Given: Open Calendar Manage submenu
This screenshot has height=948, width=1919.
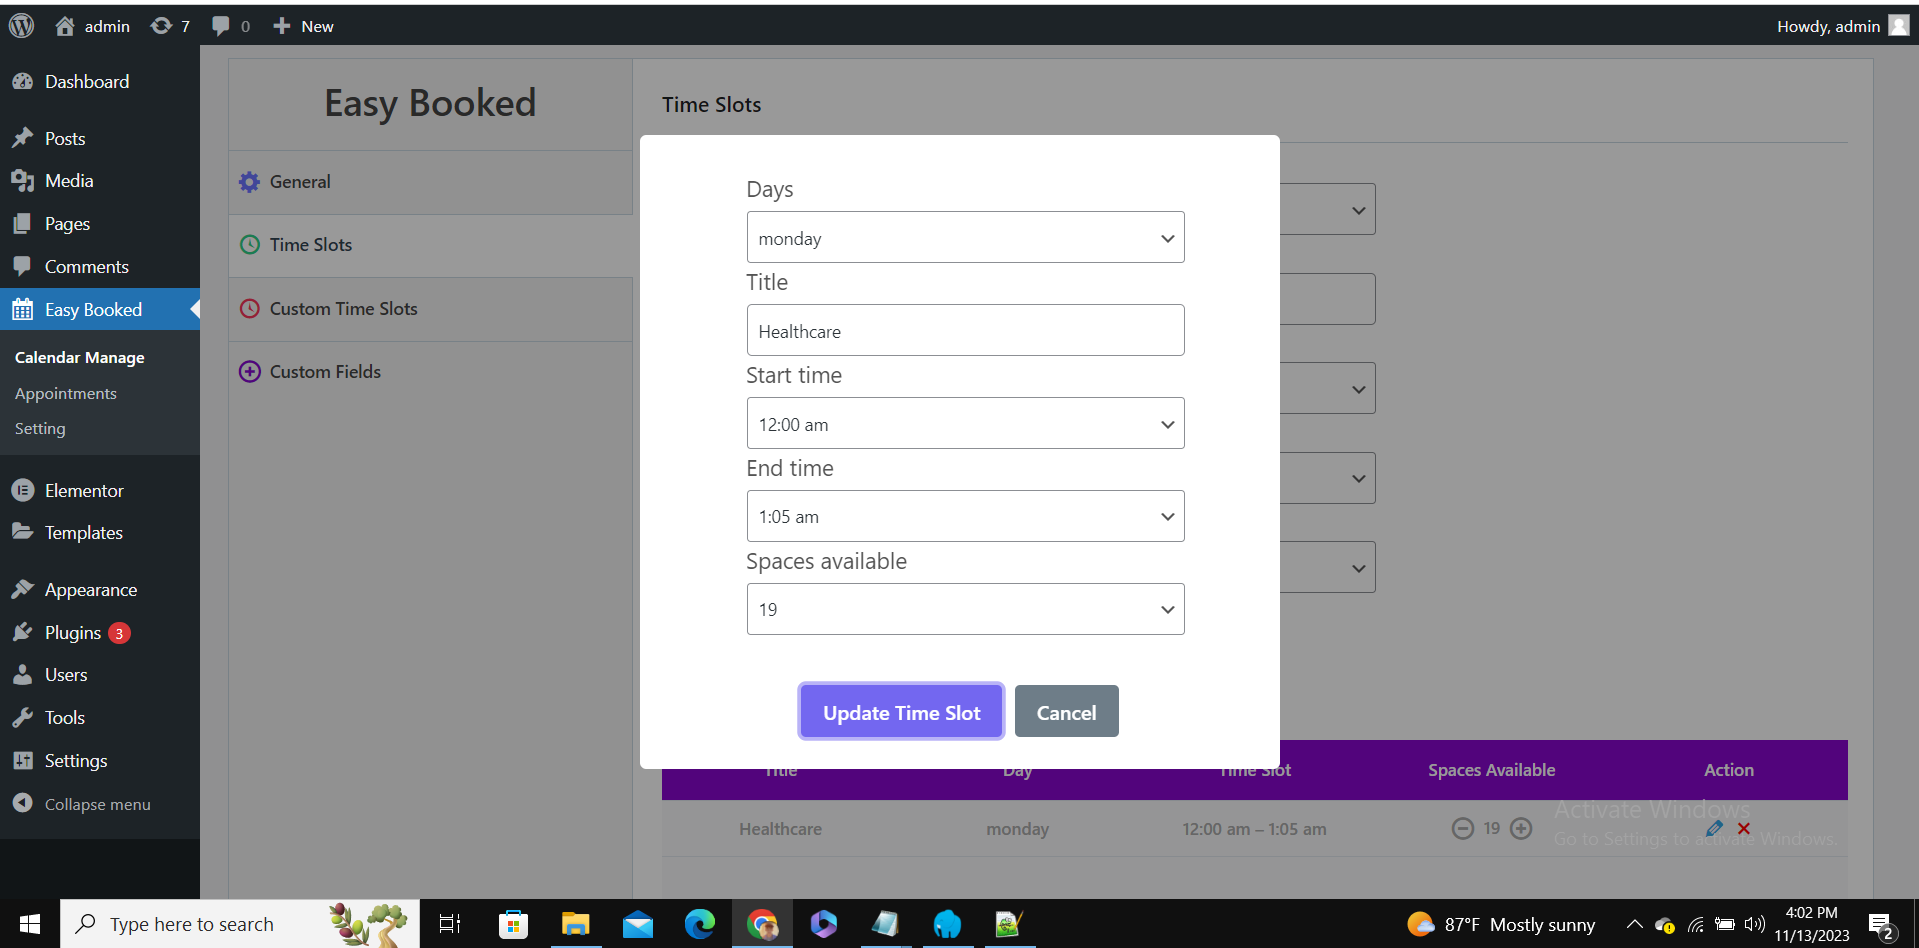Looking at the screenshot, I should click(x=80, y=358).
